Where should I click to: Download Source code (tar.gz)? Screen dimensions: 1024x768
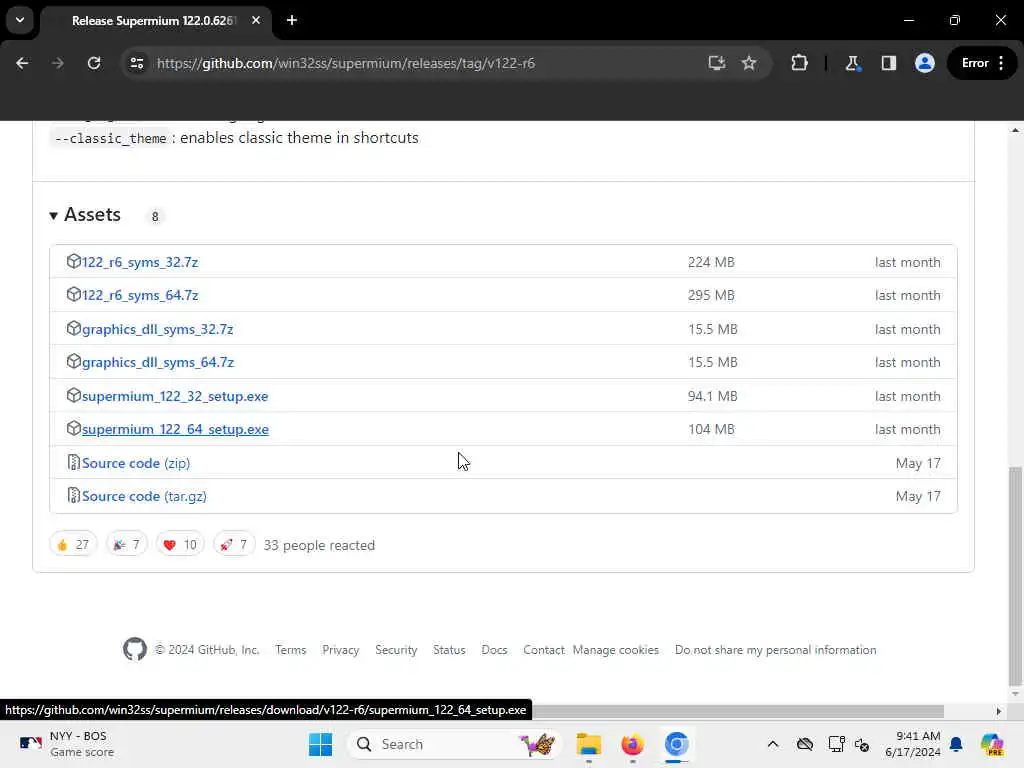[144, 496]
